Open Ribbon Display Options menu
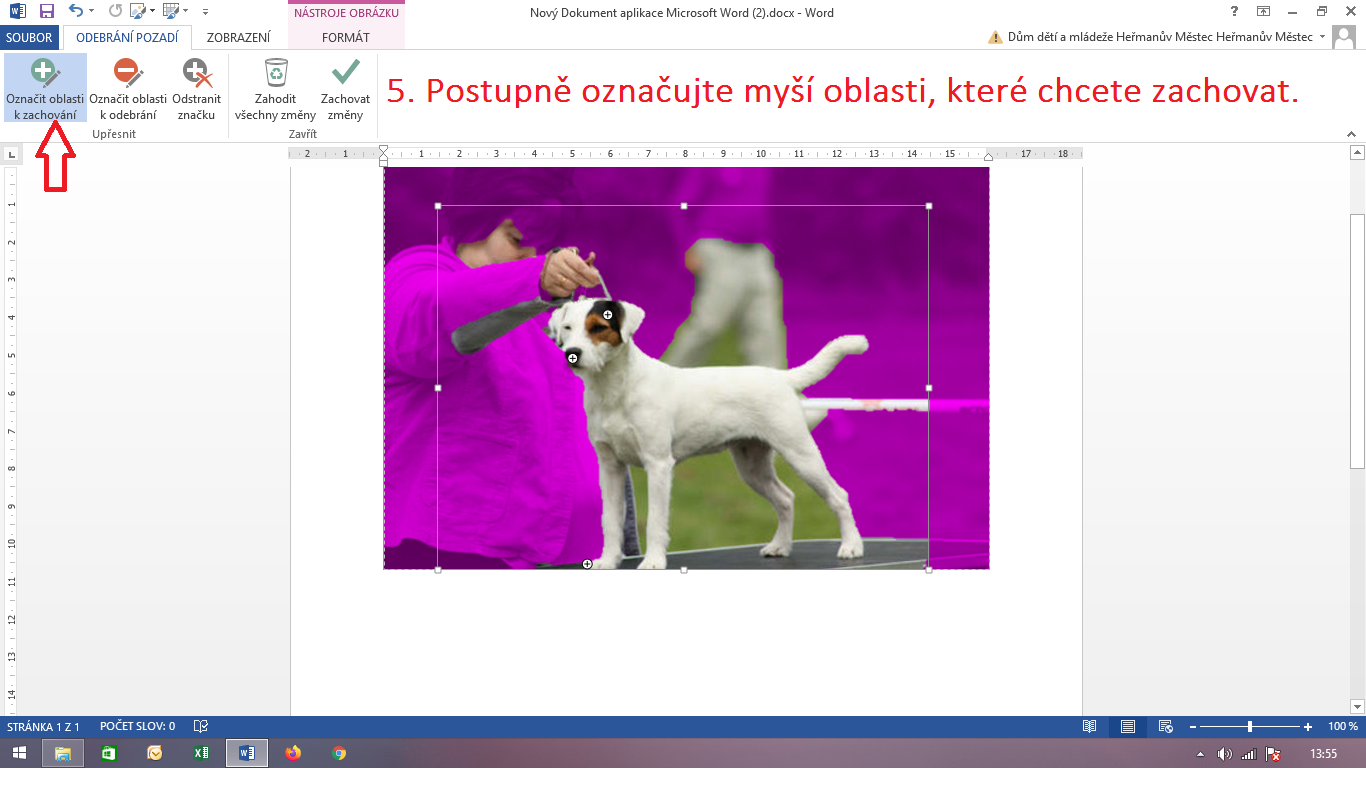This screenshot has width=1366, height=800. click(x=1264, y=12)
